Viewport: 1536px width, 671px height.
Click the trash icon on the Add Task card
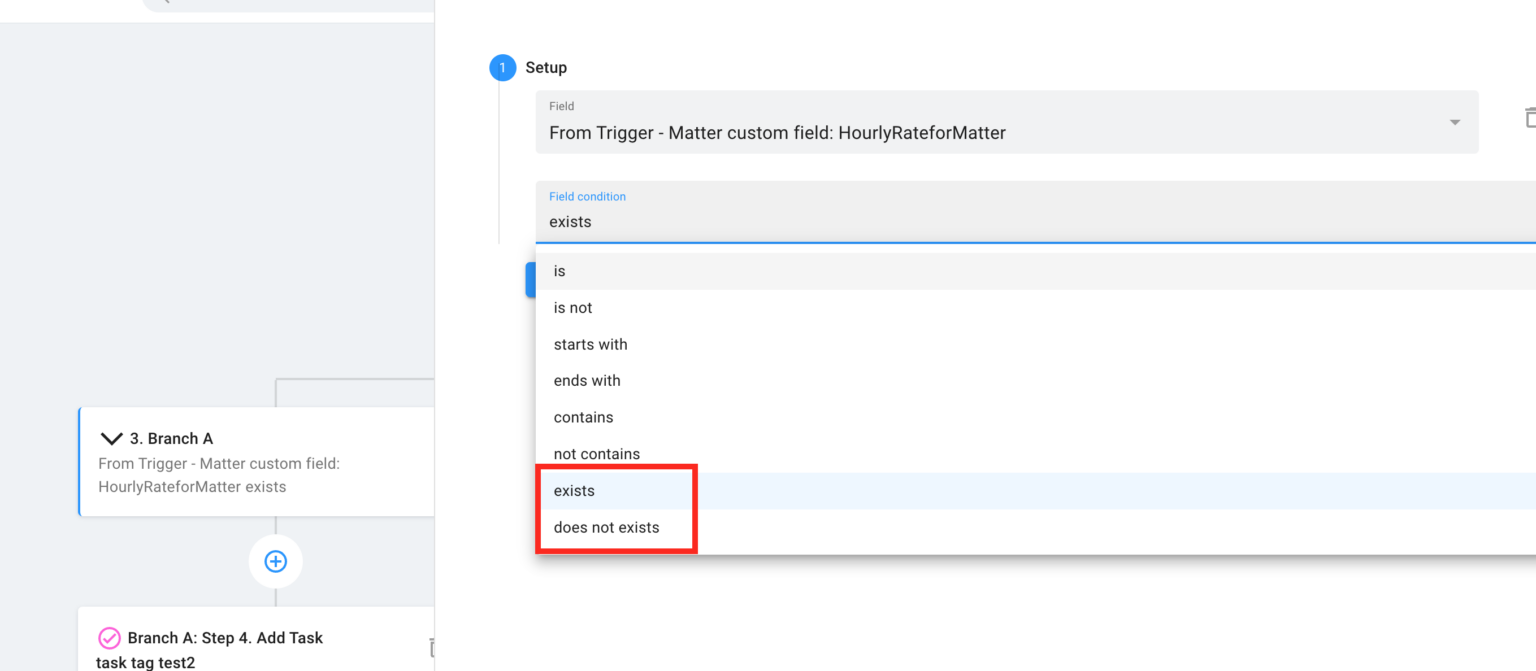[x=431, y=647]
